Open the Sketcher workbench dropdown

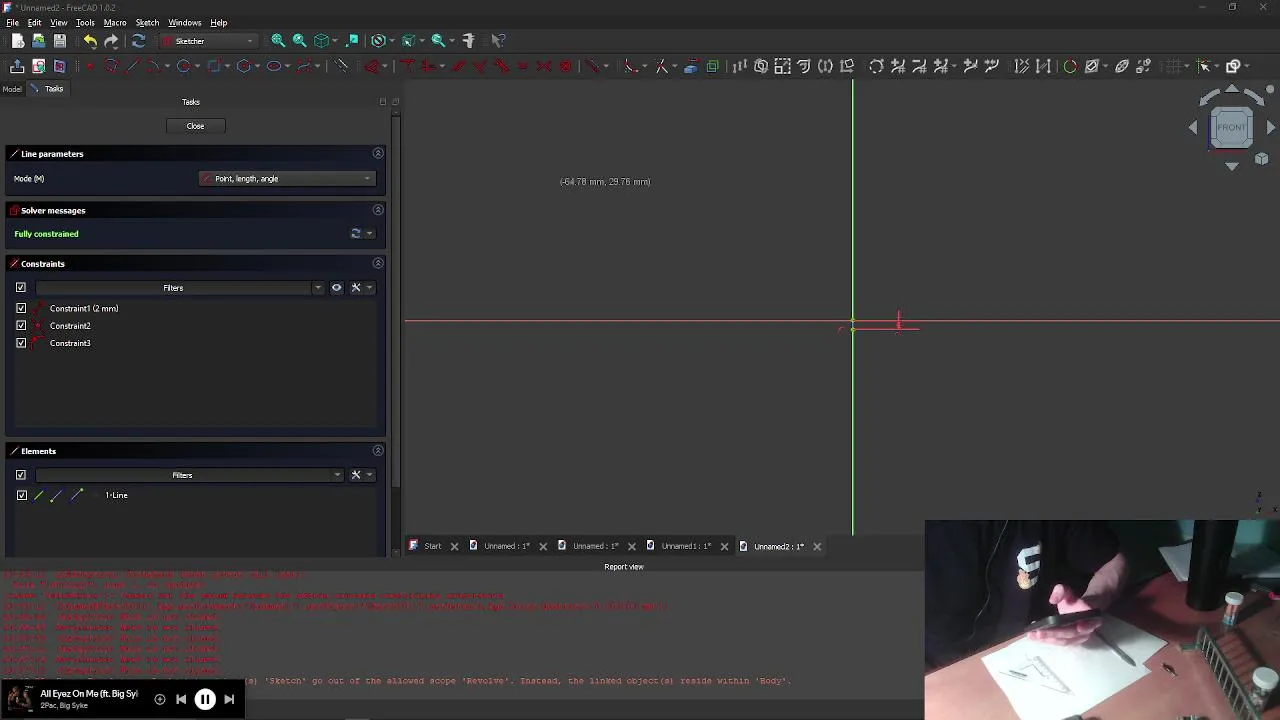[x=209, y=41]
